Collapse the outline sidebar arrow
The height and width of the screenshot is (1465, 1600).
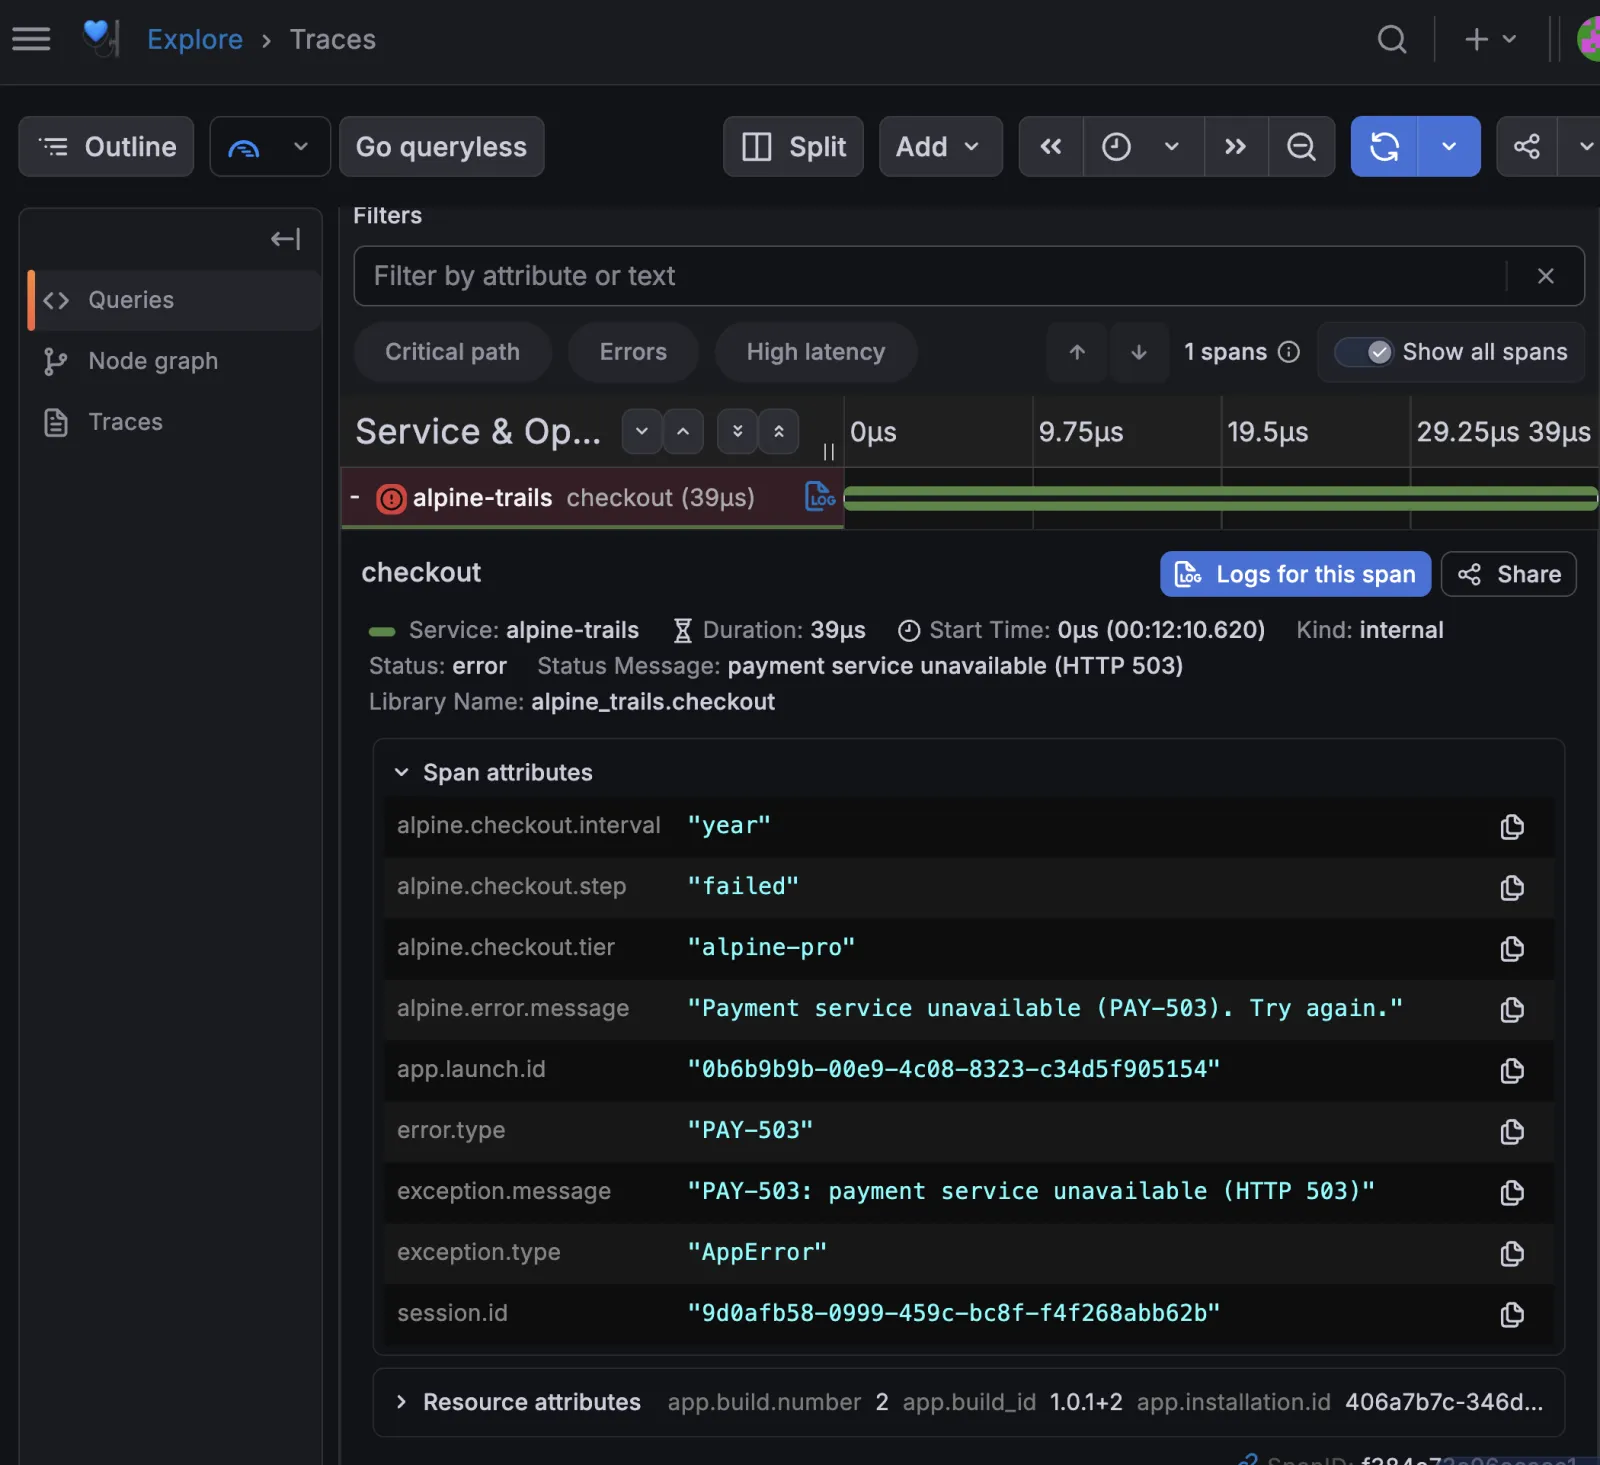tap(286, 239)
